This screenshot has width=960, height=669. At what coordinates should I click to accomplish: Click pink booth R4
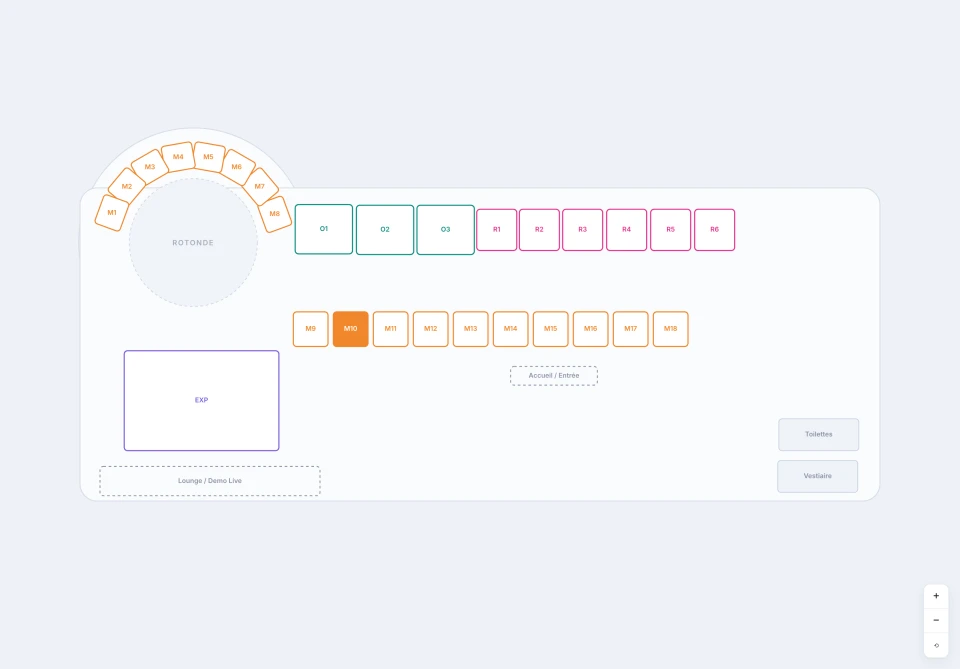(626, 230)
